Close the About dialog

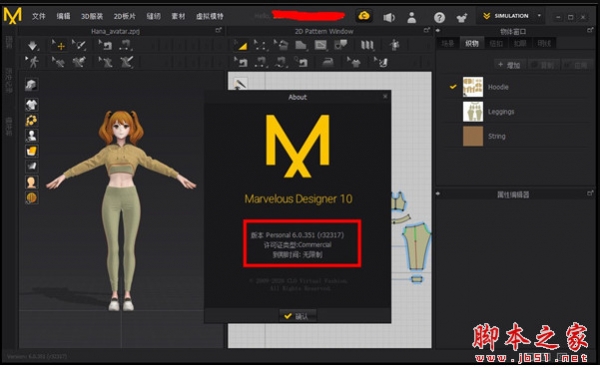pyautogui.click(x=385, y=96)
